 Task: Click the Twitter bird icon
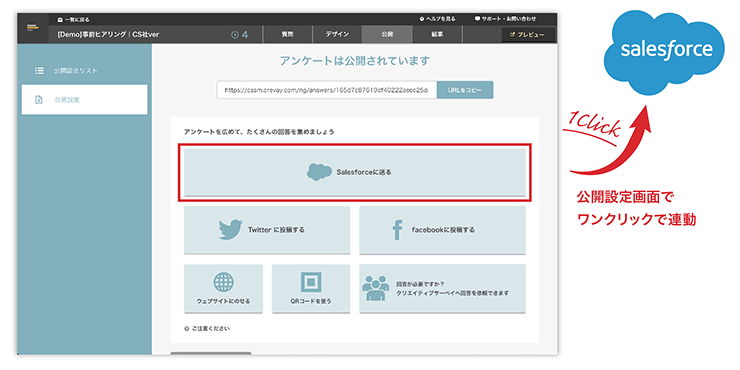point(231,229)
